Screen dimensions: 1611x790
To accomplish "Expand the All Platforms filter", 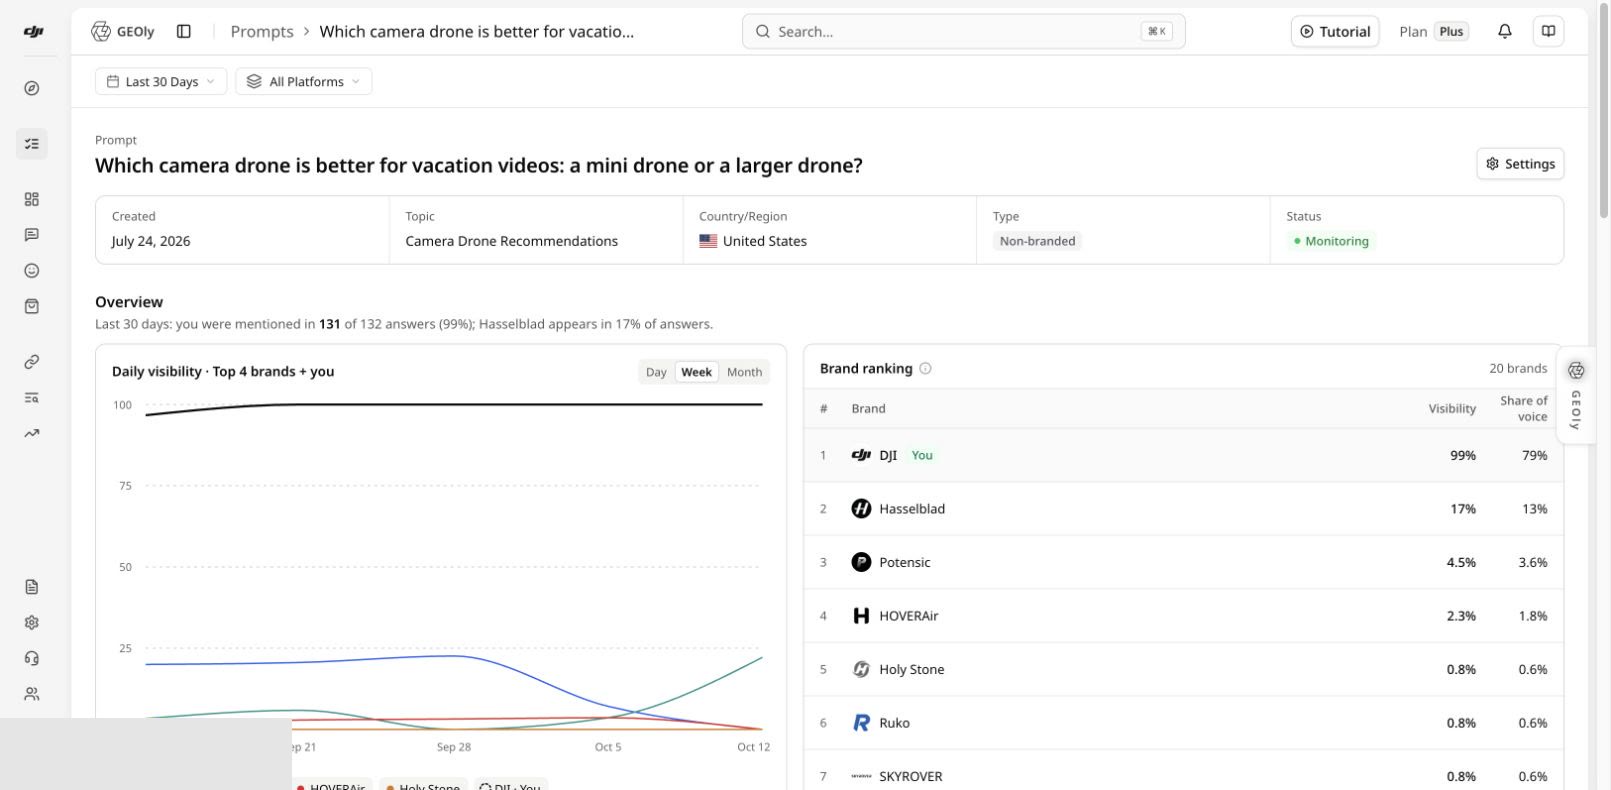I will [x=304, y=81].
